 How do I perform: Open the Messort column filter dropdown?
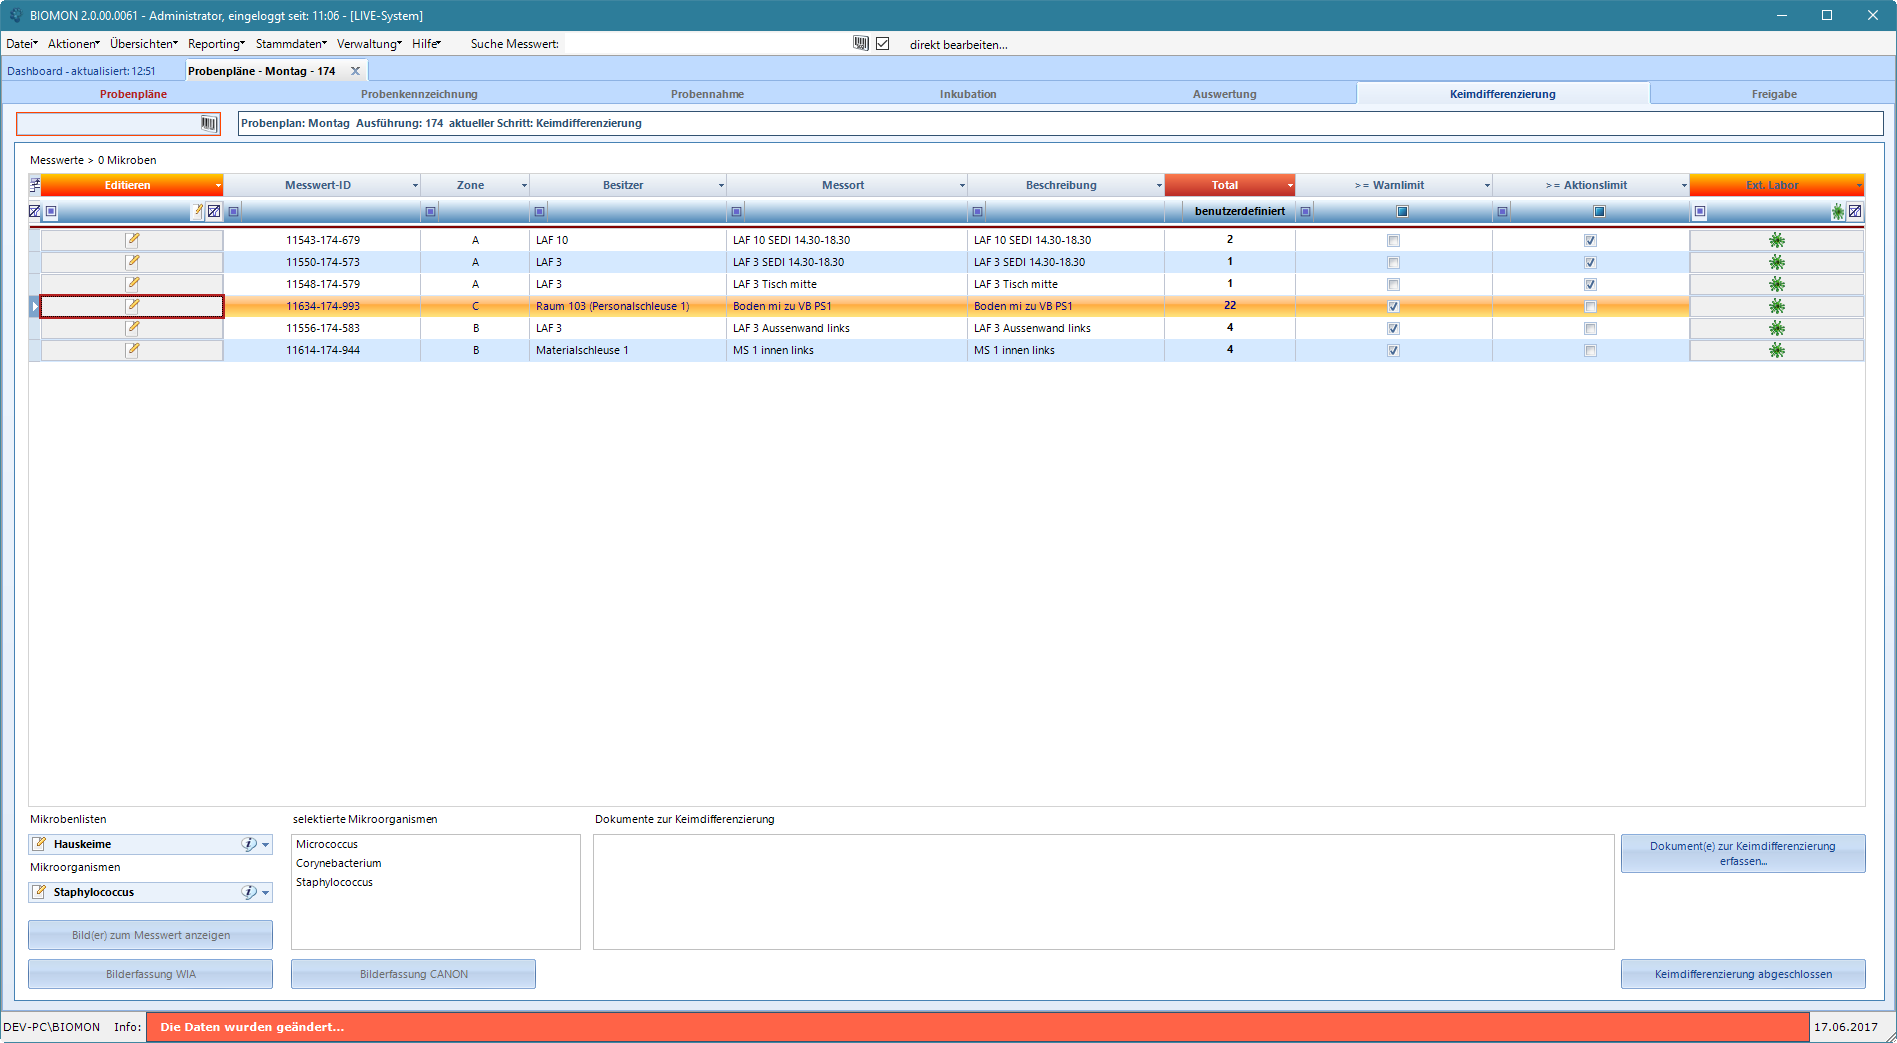(962, 186)
